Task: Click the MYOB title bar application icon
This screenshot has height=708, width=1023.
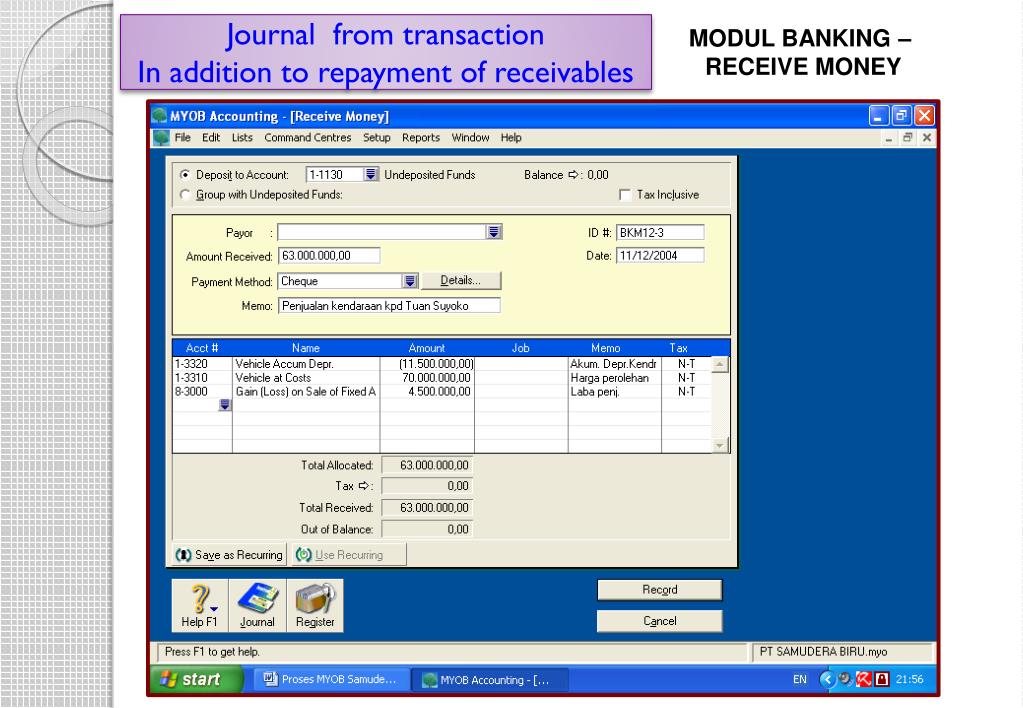Action: point(159,116)
